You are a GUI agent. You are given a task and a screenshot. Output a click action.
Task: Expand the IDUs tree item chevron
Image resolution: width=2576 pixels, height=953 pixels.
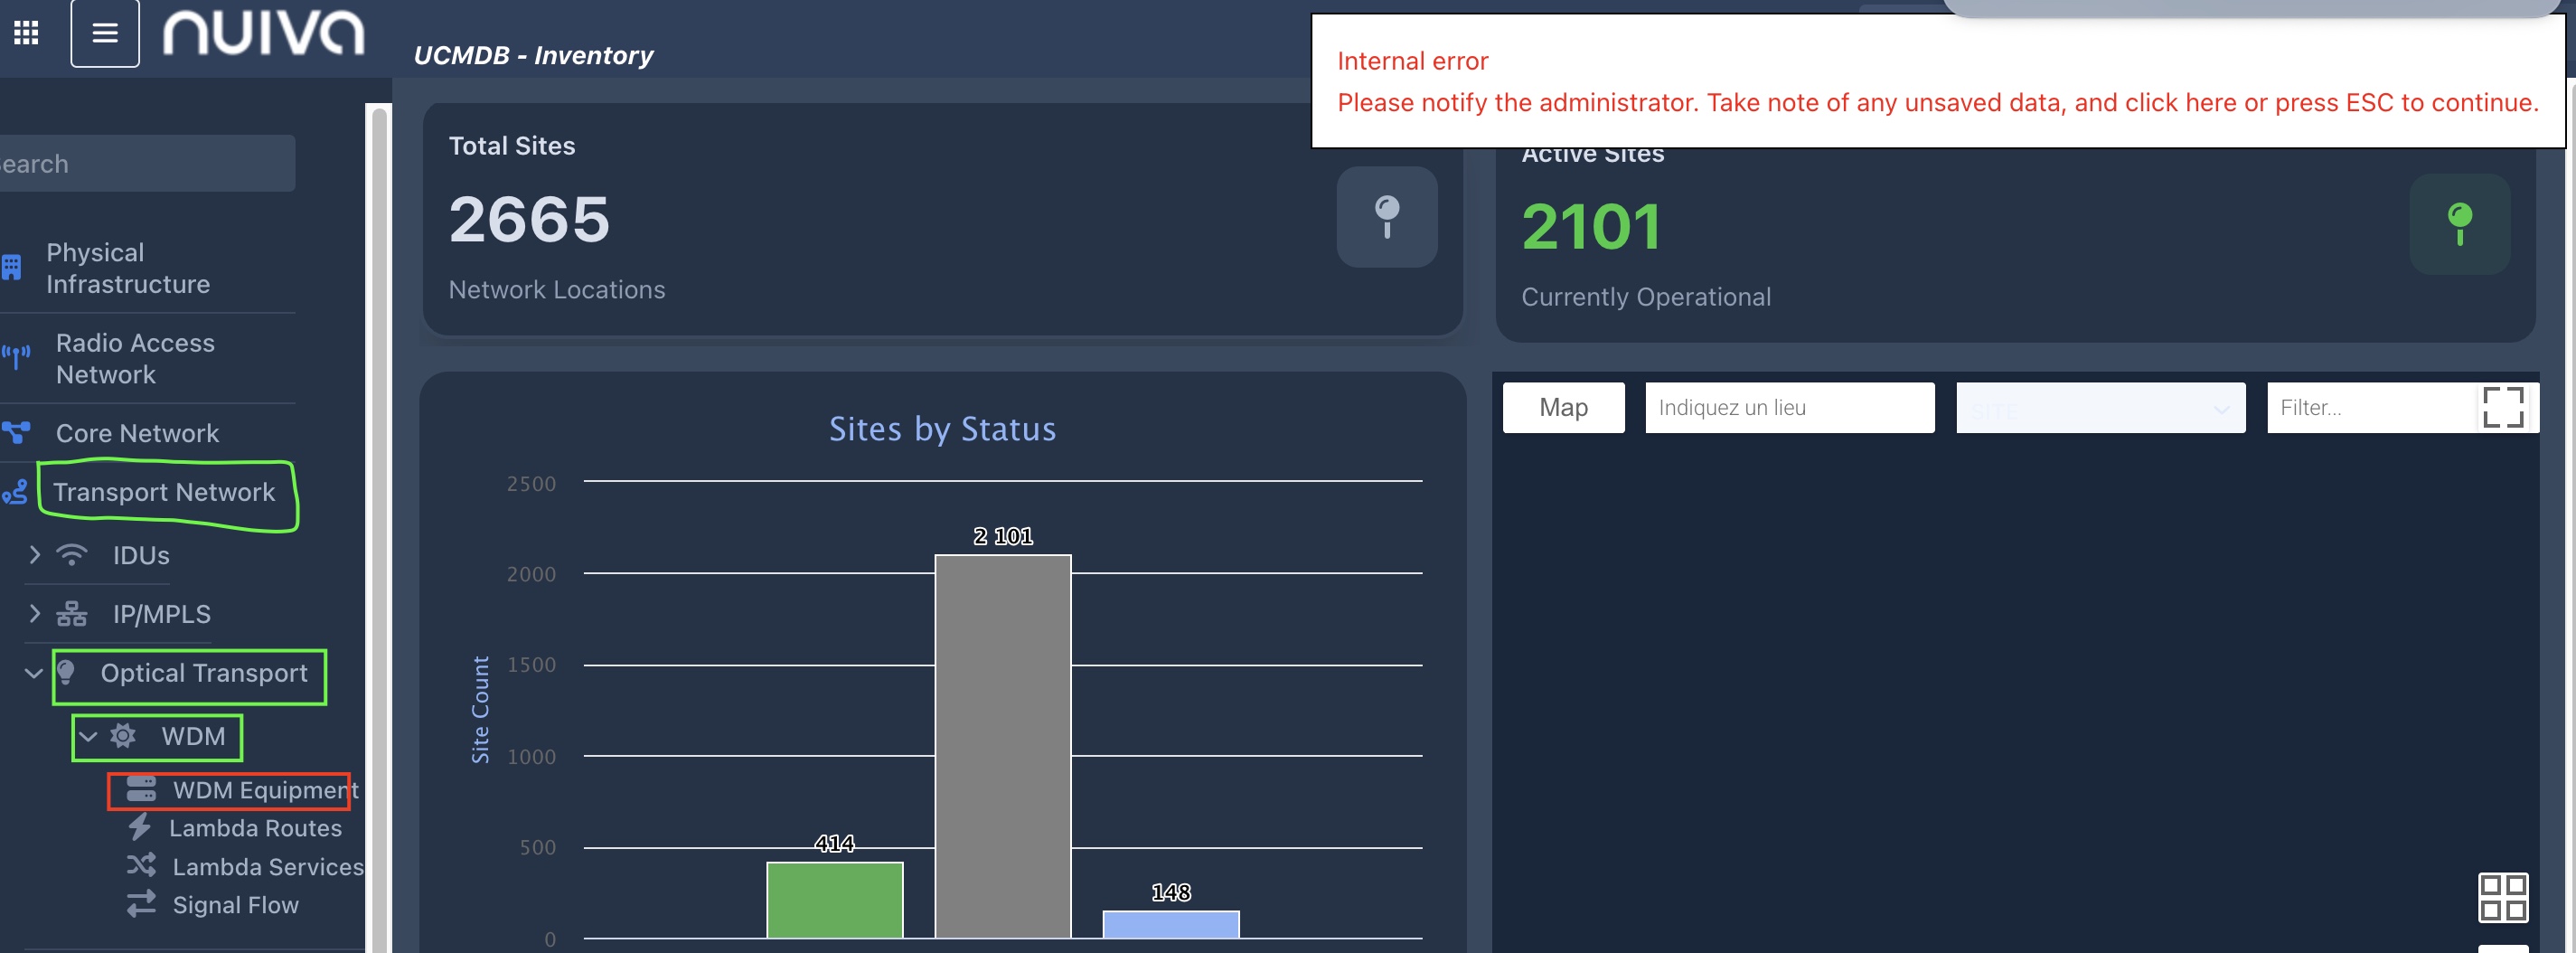coord(35,554)
